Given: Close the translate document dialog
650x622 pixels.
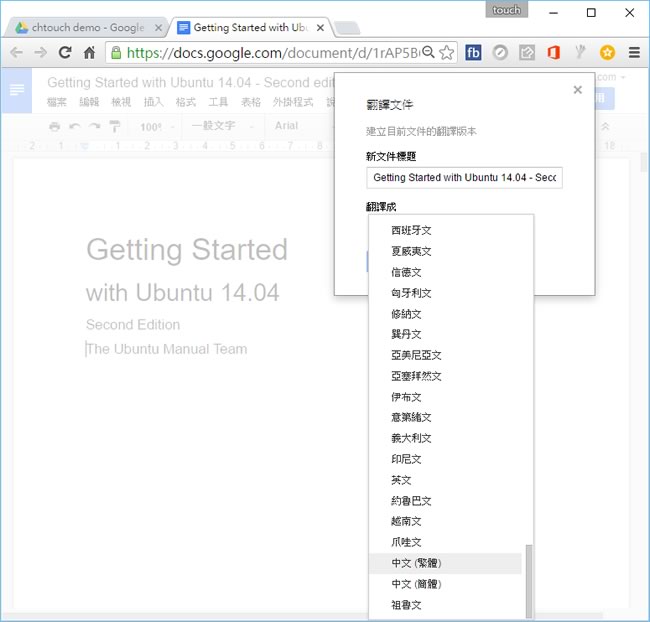Looking at the screenshot, I should tap(577, 90).
